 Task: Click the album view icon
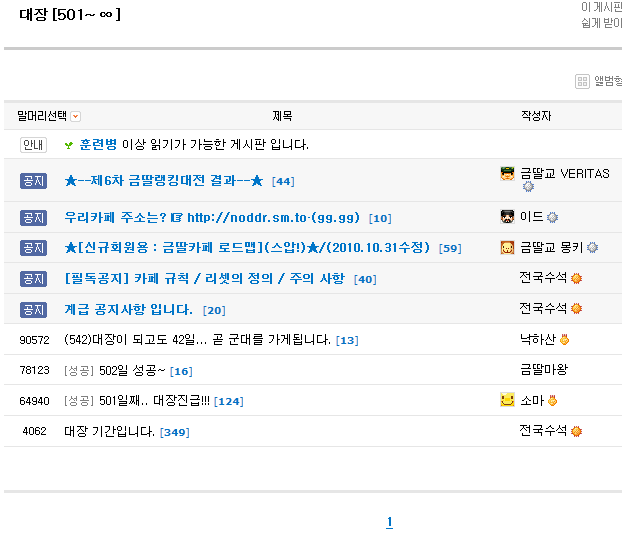click(x=582, y=82)
